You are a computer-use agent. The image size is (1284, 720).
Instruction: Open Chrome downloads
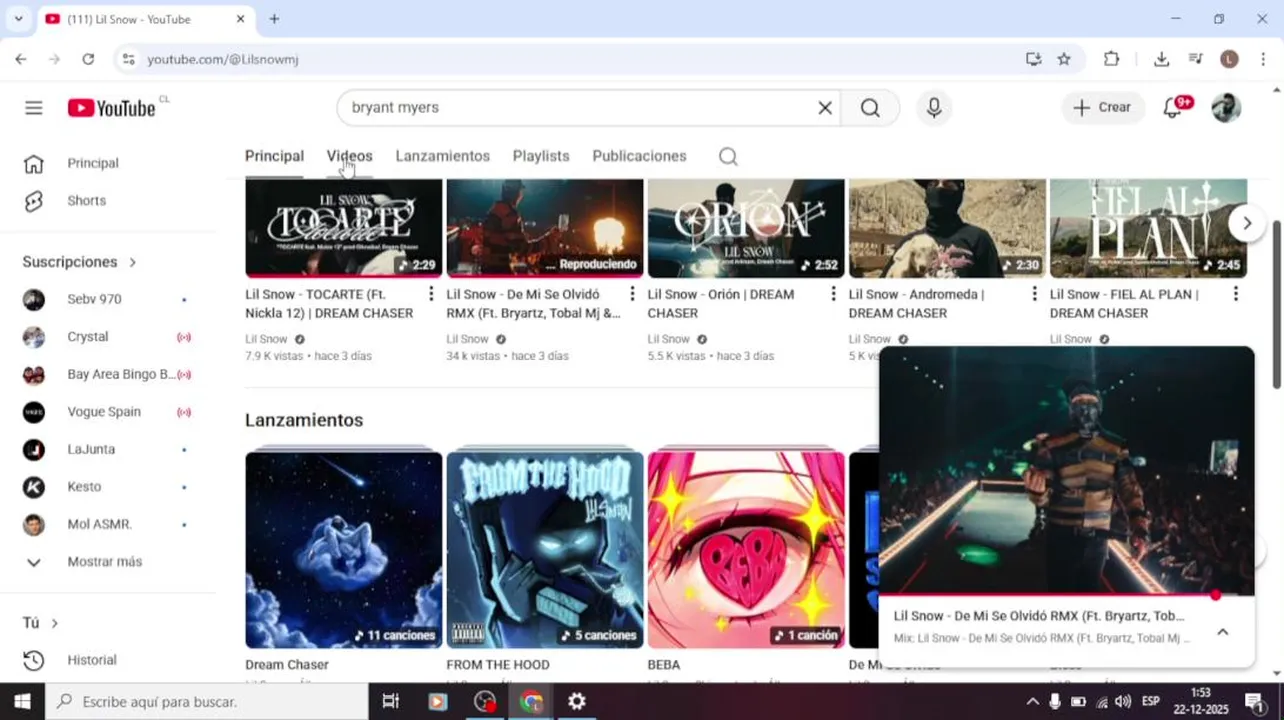tap(1161, 59)
